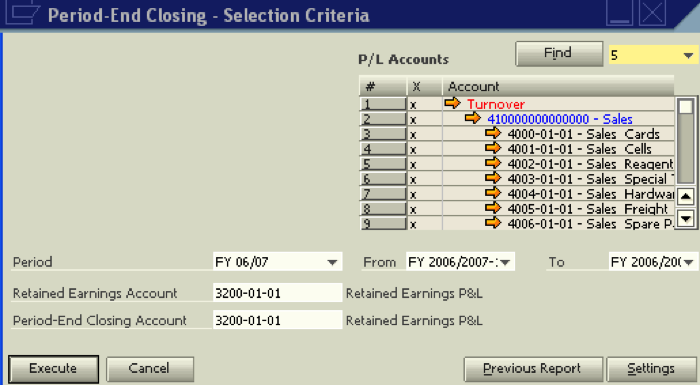Open the level dropdown showing 5
Screen dimensions: 700x385
pos(688,55)
